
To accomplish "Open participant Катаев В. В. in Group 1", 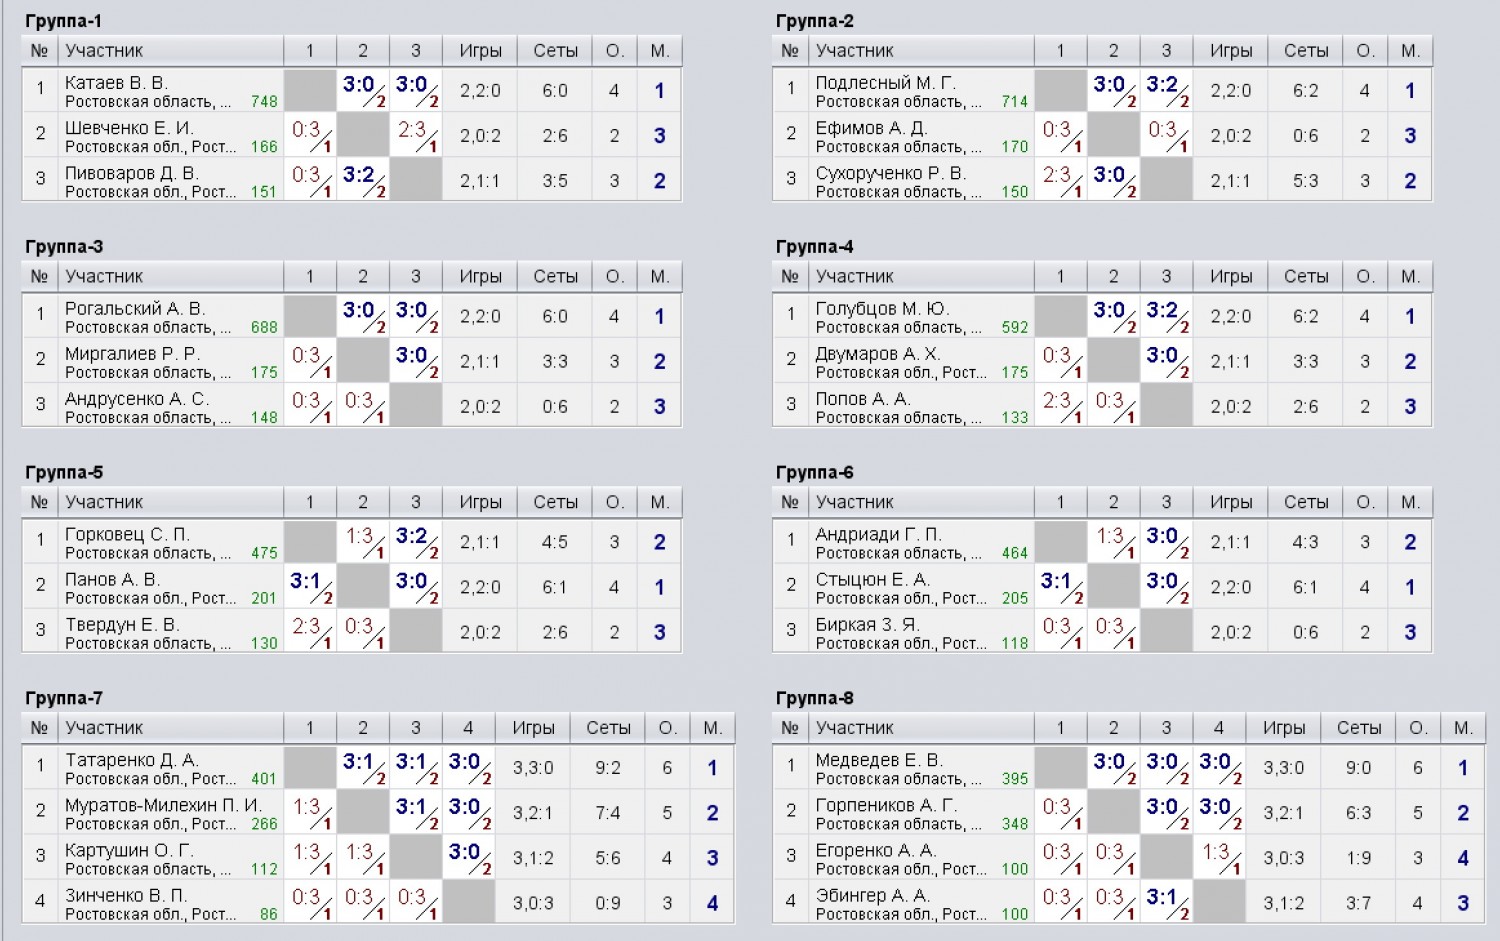I will tap(116, 83).
